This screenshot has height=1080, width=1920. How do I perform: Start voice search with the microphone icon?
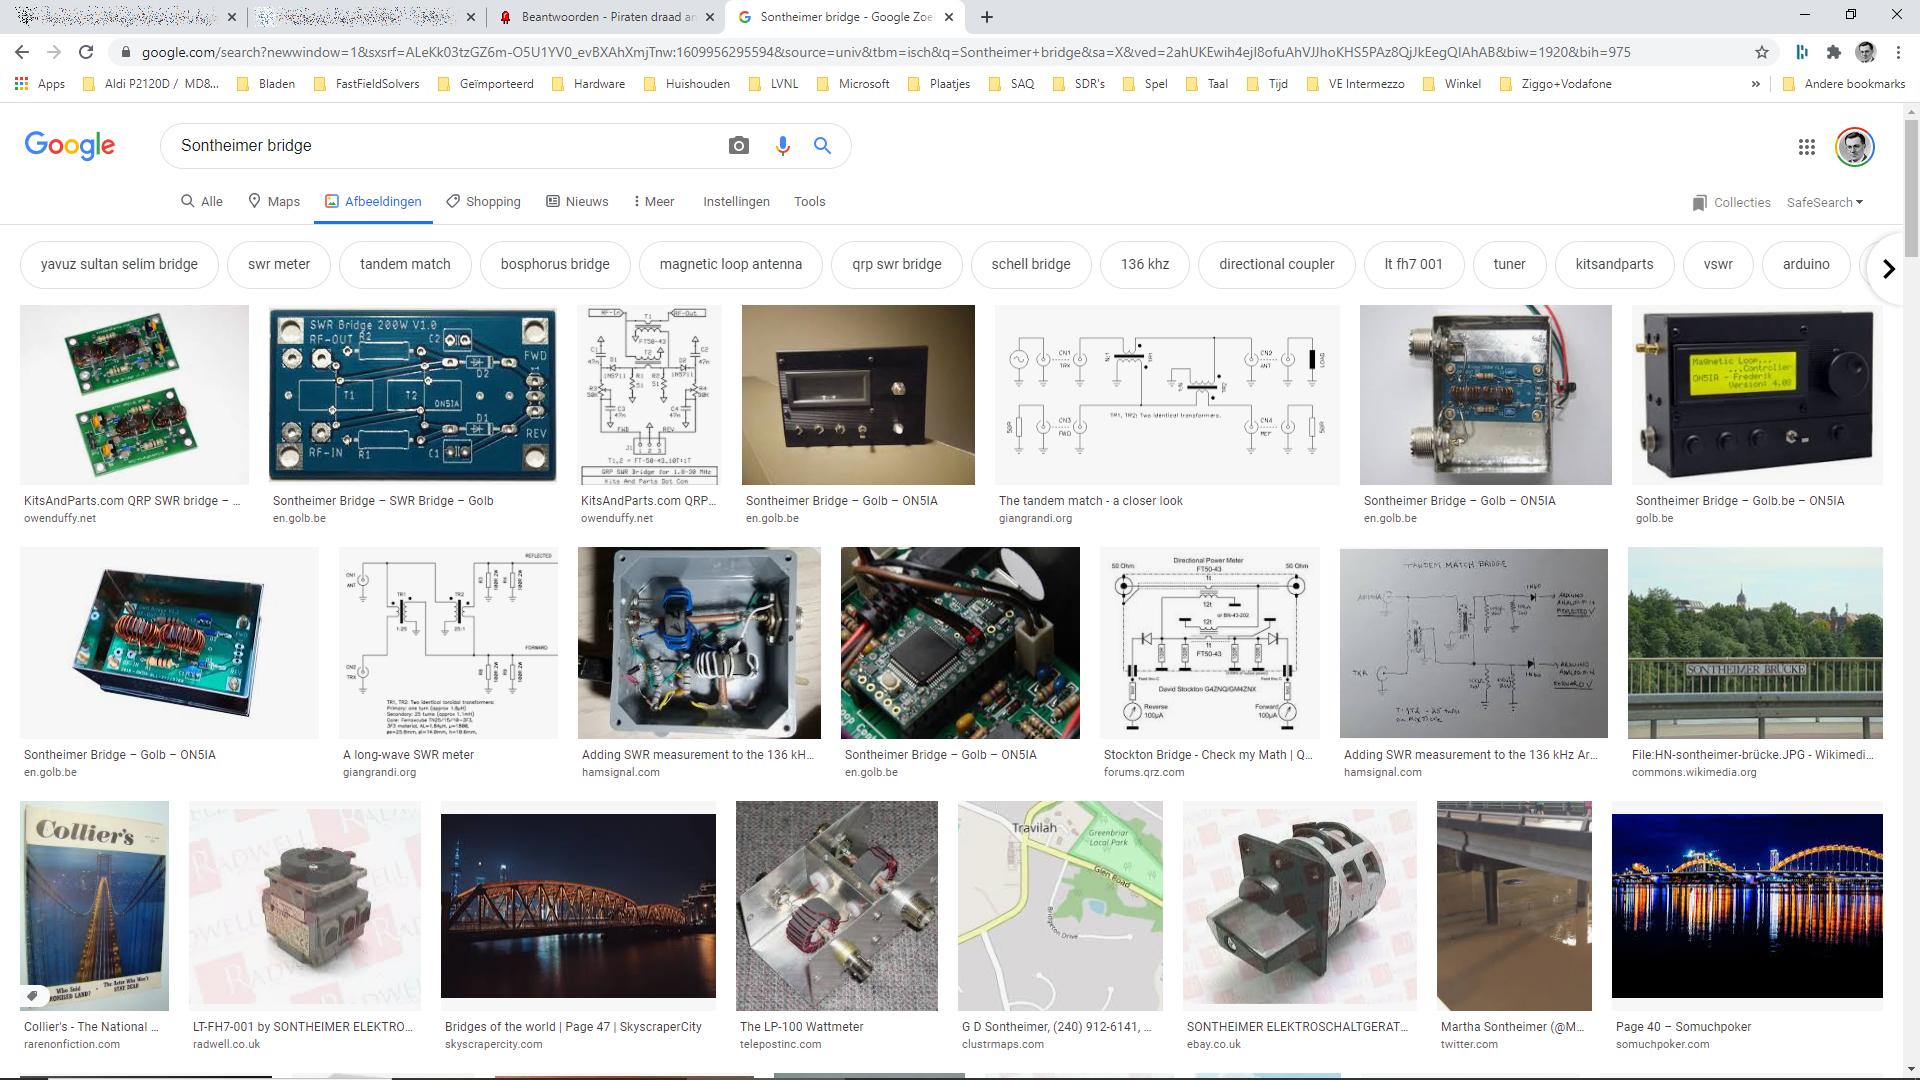click(x=783, y=146)
